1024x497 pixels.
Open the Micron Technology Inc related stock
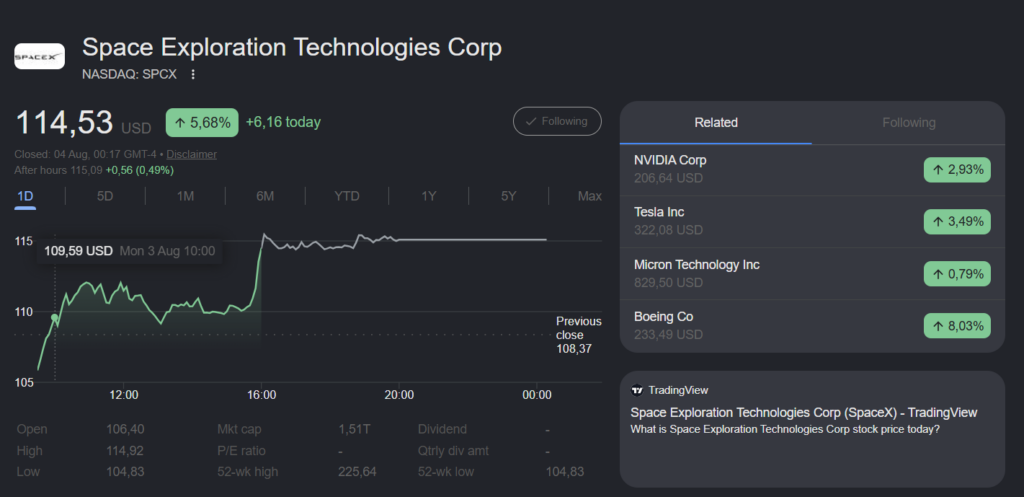(x=812, y=274)
